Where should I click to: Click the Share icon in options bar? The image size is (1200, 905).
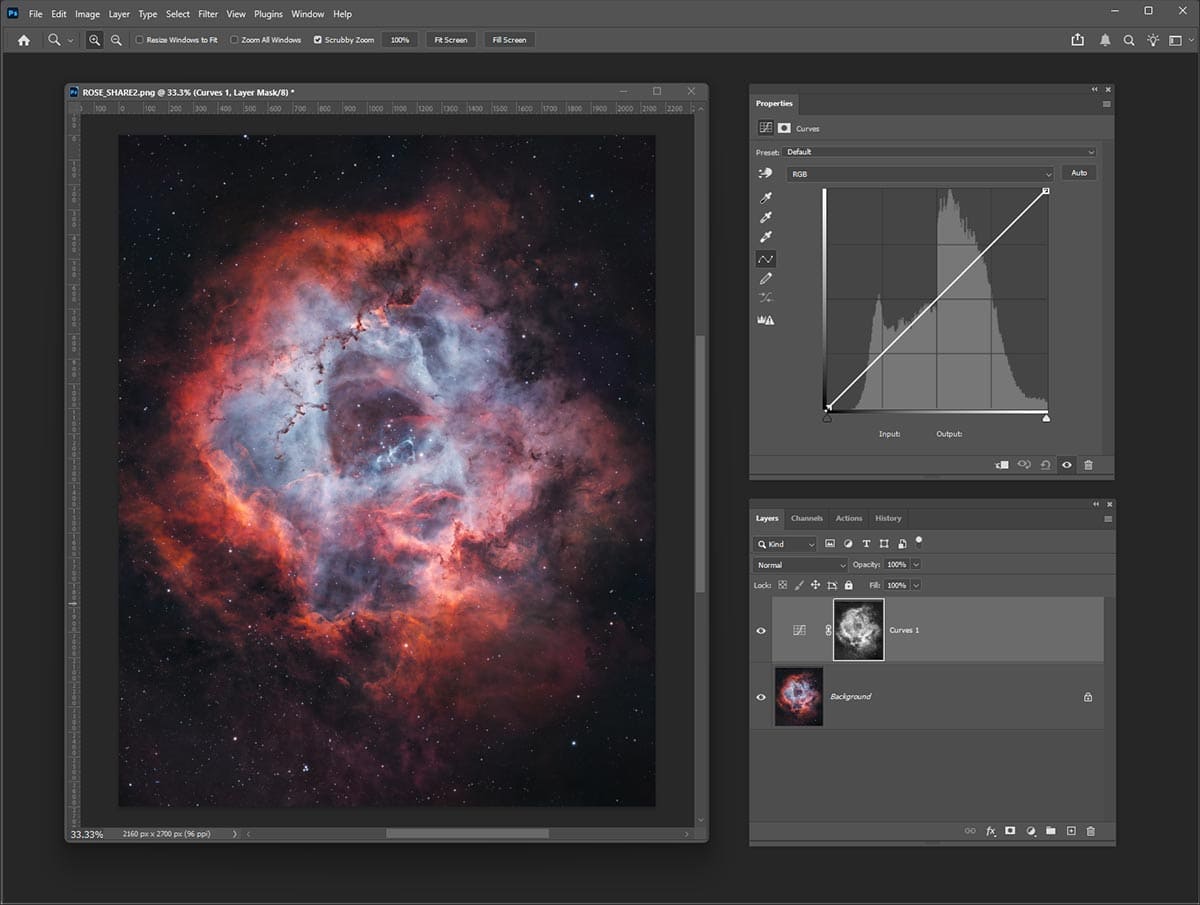(1077, 40)
